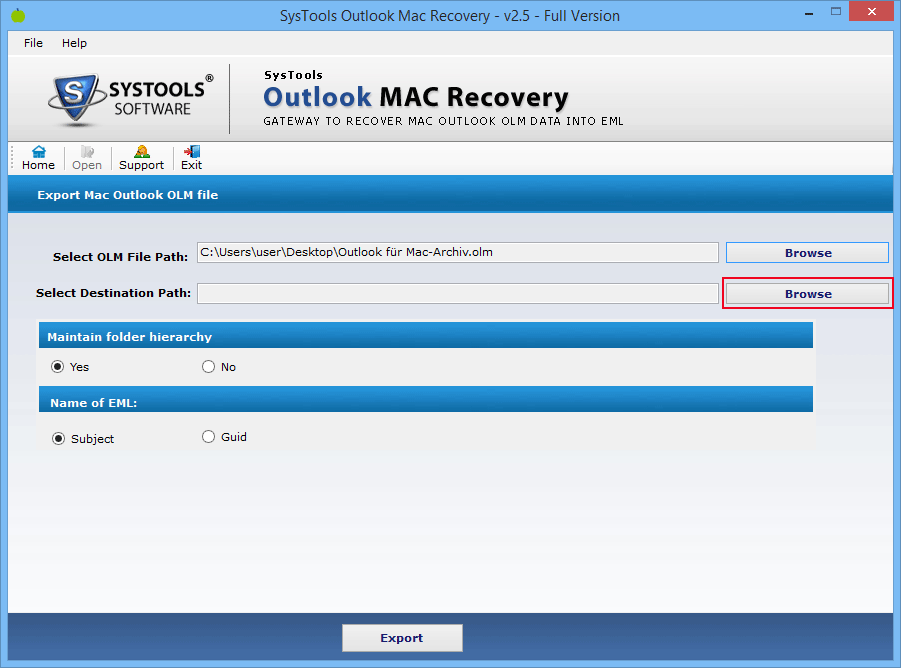Click the 'Select Destination Path:' label
This screenshot has height=668, width=901.
[113, 293]
